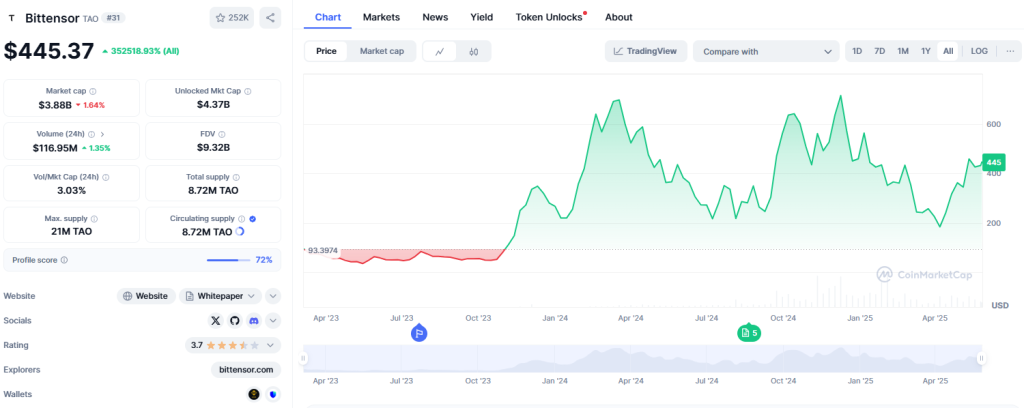1024x408 pixels.
Task: Click the 93.3974 starting price label
Action: tap(323, 250)
